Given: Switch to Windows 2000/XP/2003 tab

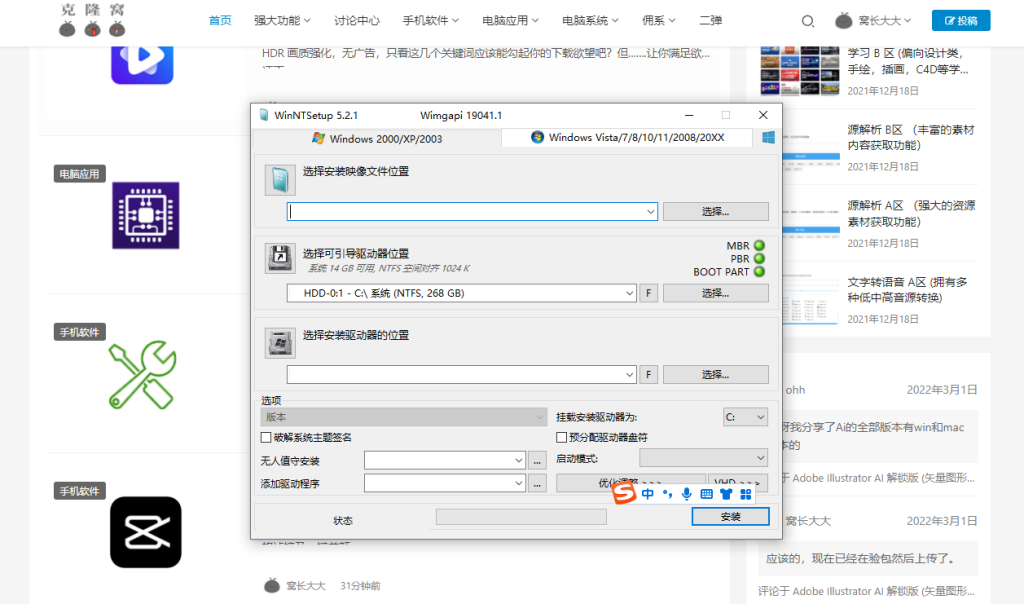Looking at the screenshot, I should (377, 138).
